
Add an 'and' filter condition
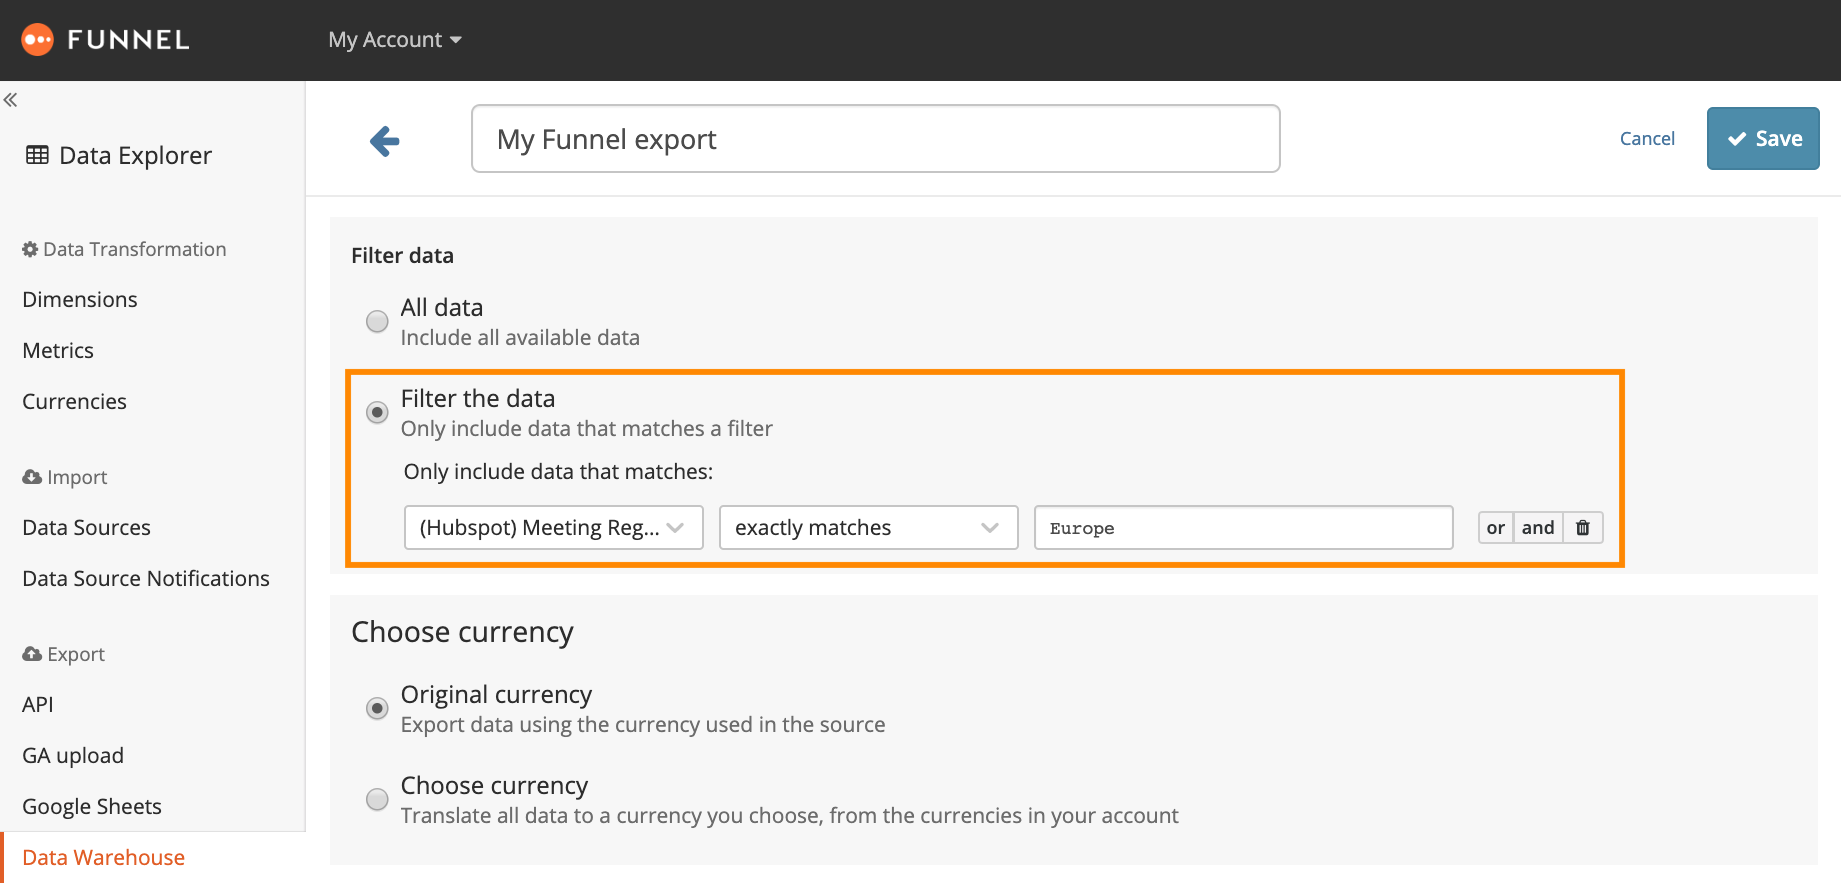tap(1538, 528)
